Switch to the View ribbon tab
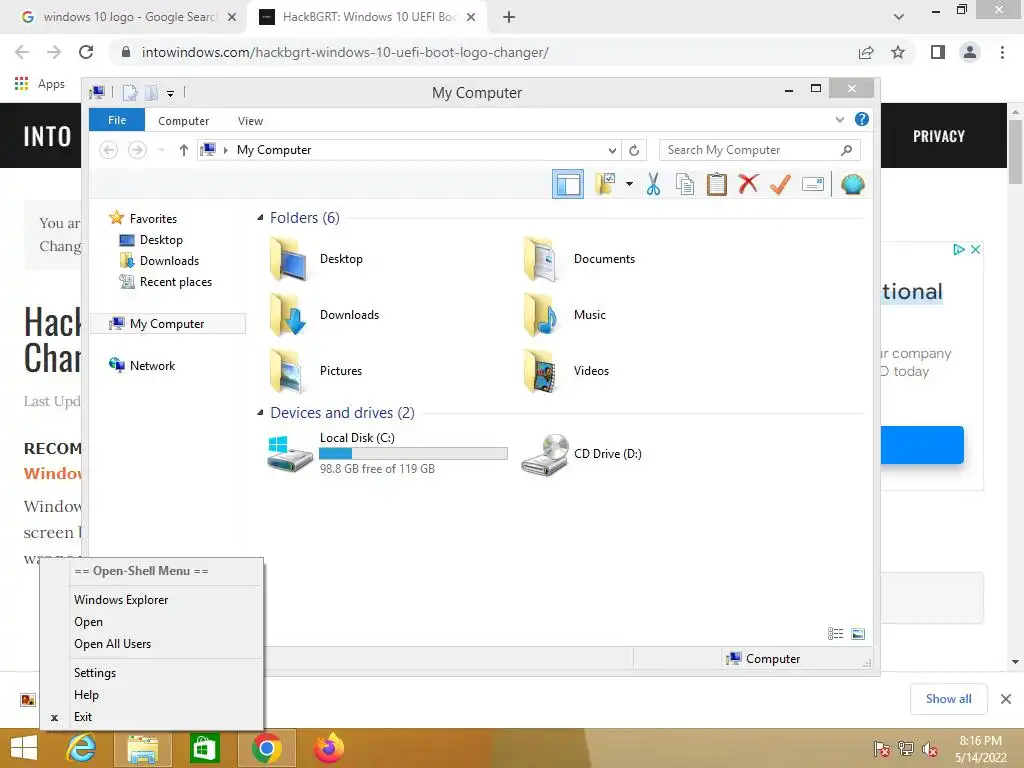Viewport: 1024px width, 768px height. point(250,121)
